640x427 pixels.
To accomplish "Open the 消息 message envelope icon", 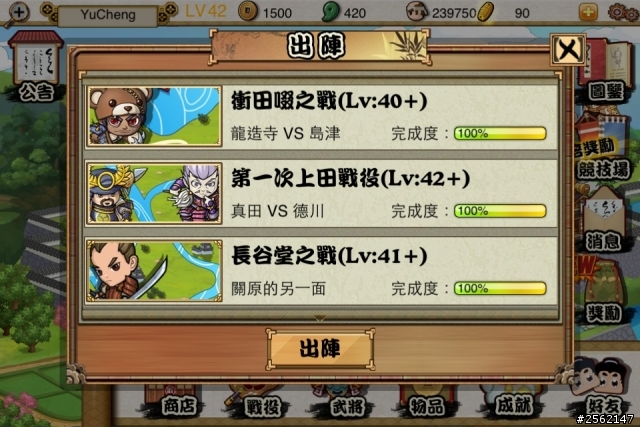I will pos(604,220).
